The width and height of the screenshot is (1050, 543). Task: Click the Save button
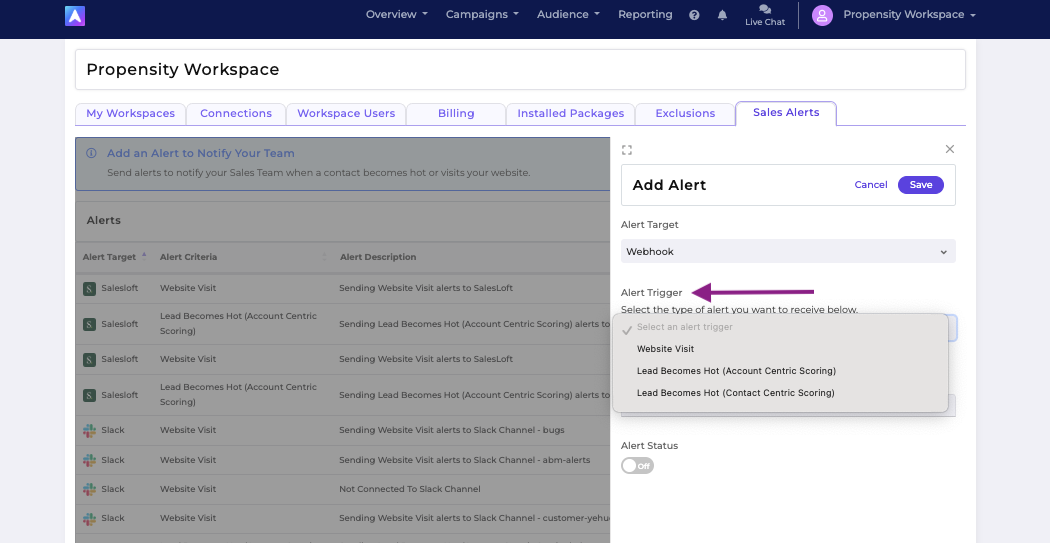pyautogui.click(x=921, y=185)
